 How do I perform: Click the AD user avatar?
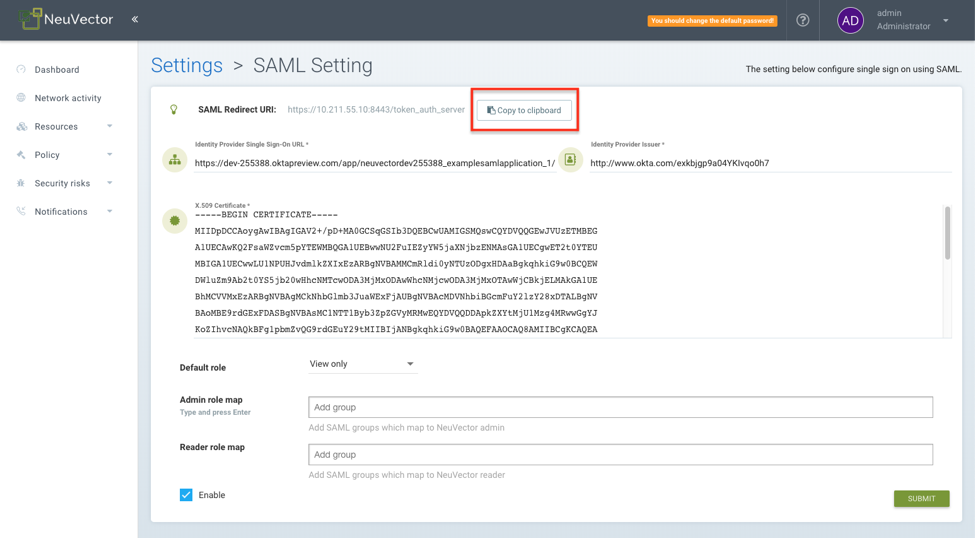click(x=850, y=21)
